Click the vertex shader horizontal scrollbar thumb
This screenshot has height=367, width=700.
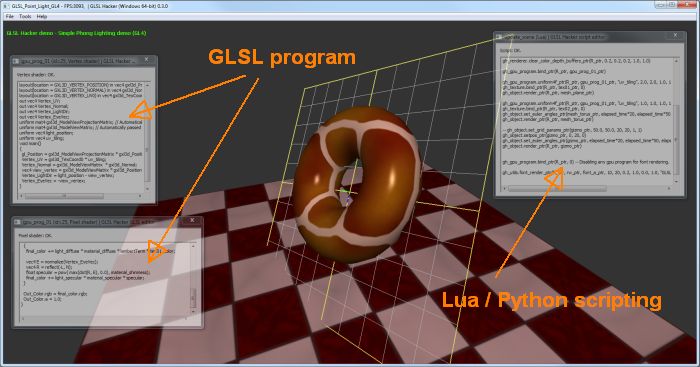click(64, 196)
